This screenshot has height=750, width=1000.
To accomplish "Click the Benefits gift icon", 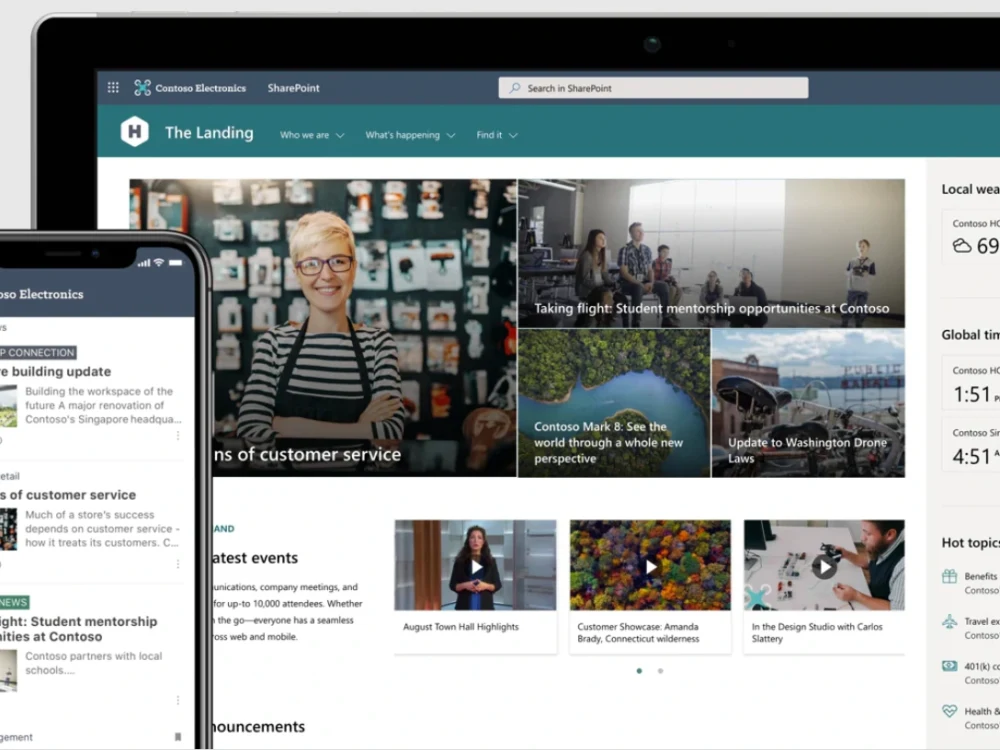I will point(950,576).
